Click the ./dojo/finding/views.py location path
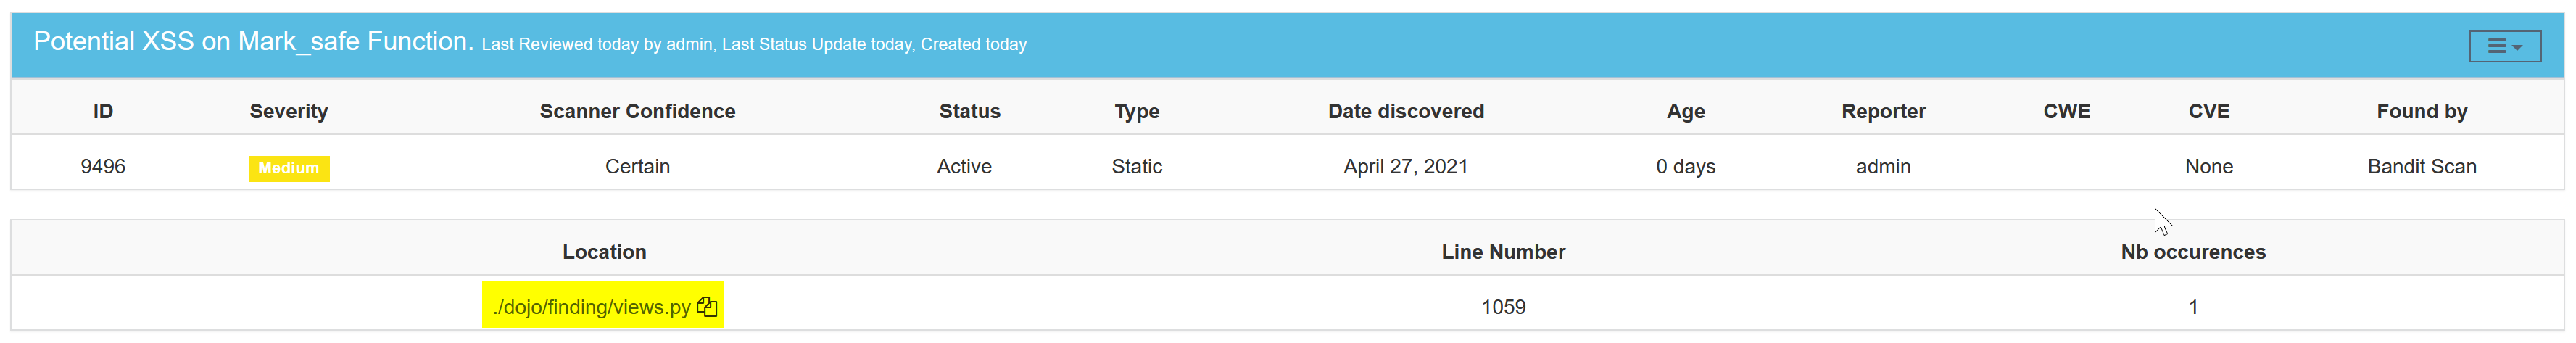 pyautogui.click(x=591, y=307)
